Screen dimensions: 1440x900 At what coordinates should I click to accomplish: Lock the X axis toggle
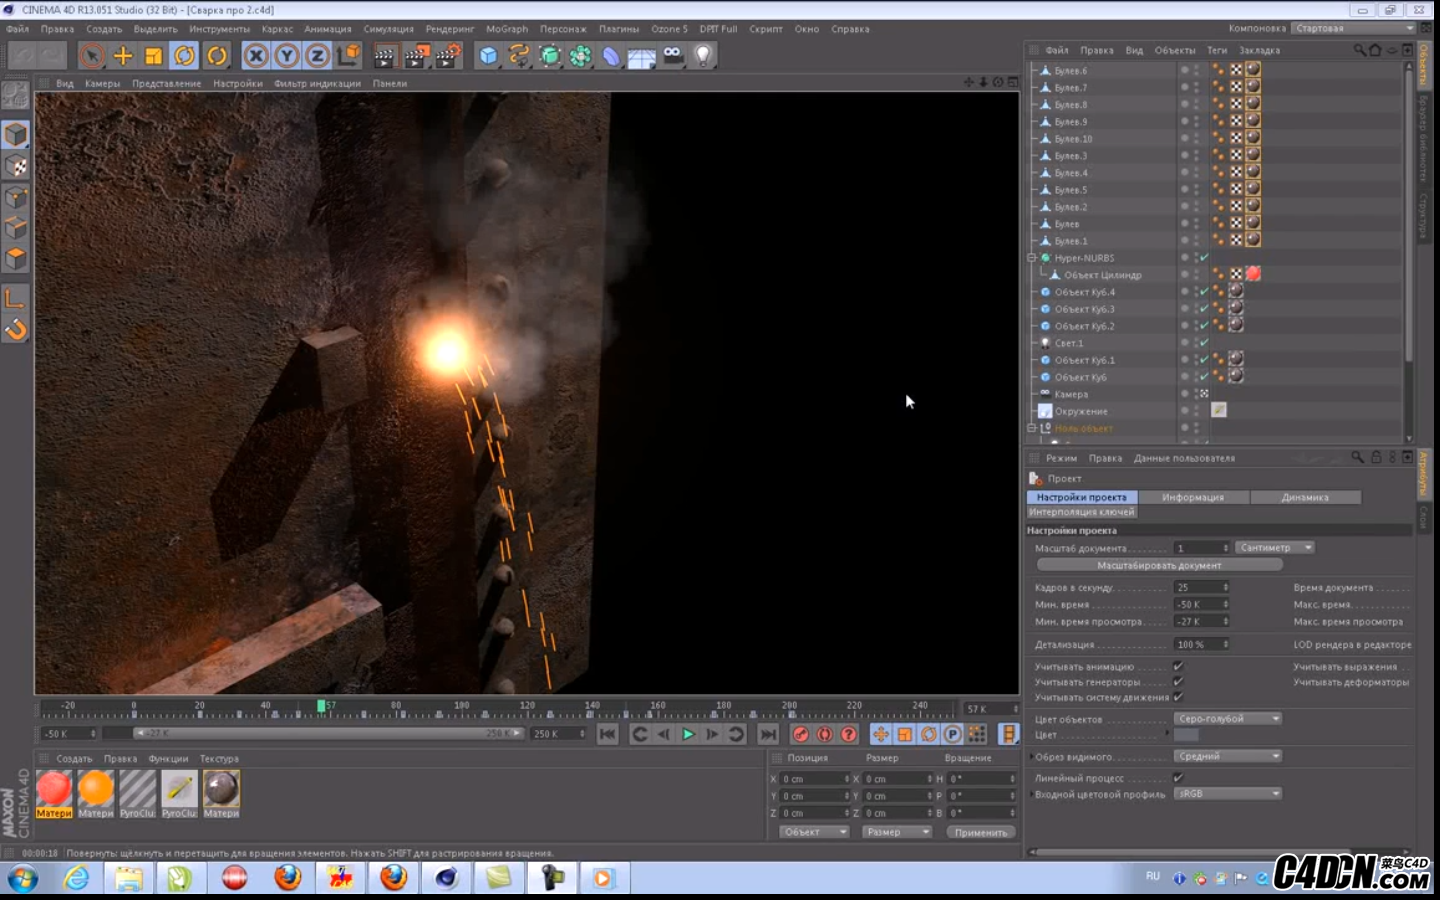coord(256,56)
